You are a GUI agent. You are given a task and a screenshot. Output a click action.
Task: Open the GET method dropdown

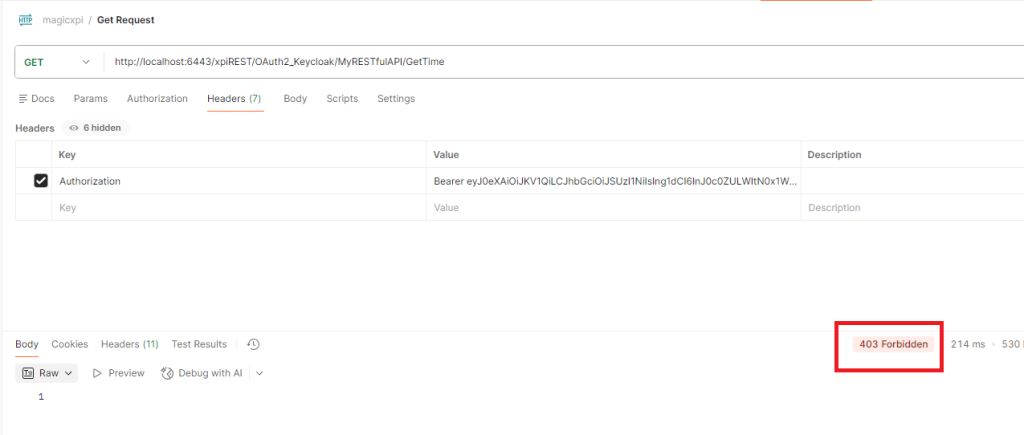[58, 62]
